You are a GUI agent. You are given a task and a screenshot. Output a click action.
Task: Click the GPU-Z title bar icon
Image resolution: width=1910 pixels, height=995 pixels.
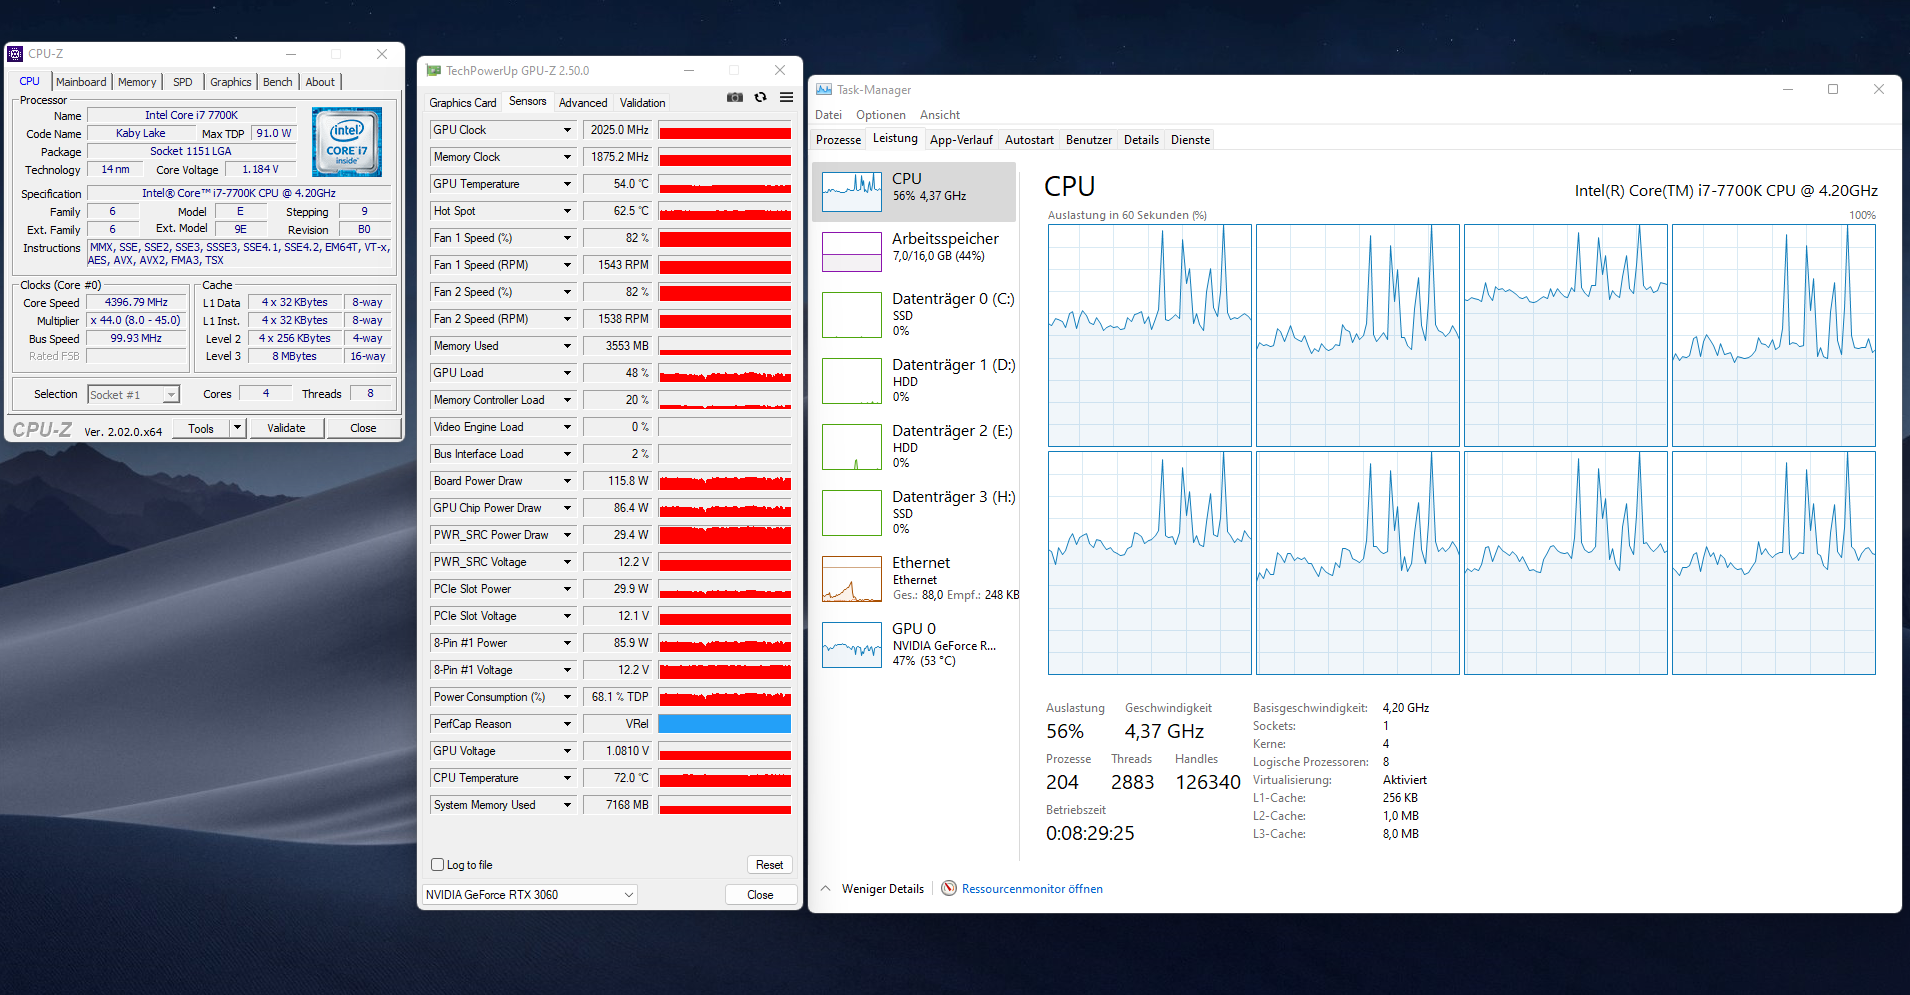point(433,70)
